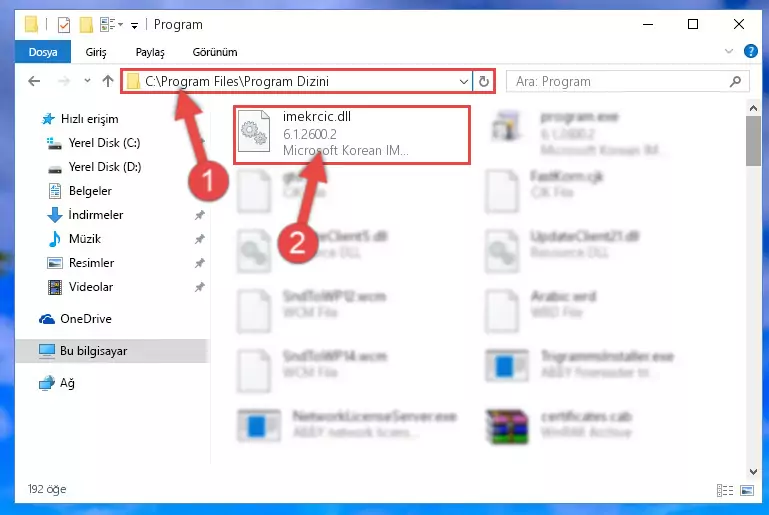Image resolution: width=769 pixels, height=515 pixels.
Task: Switch to large icons view in status bar
Action: pos(747,490)
